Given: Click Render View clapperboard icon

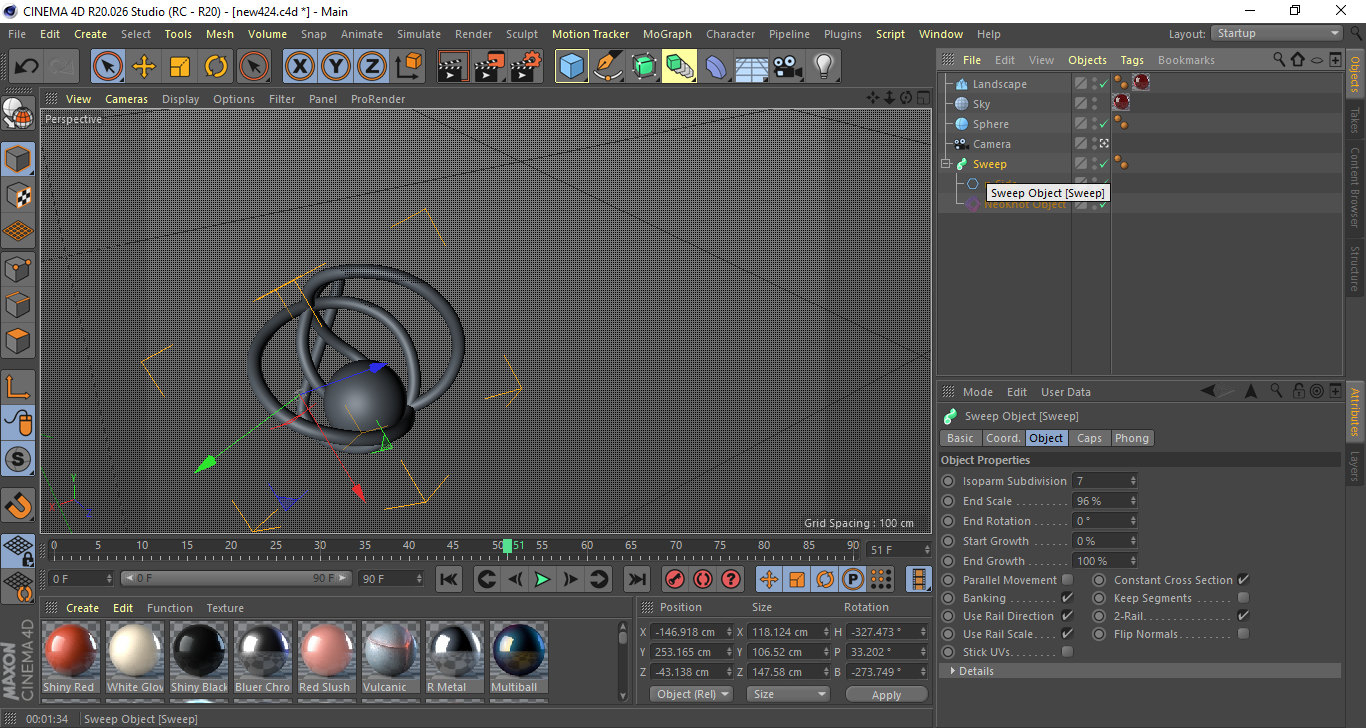Looking at the screenshot, I should [x=453, y=67].
